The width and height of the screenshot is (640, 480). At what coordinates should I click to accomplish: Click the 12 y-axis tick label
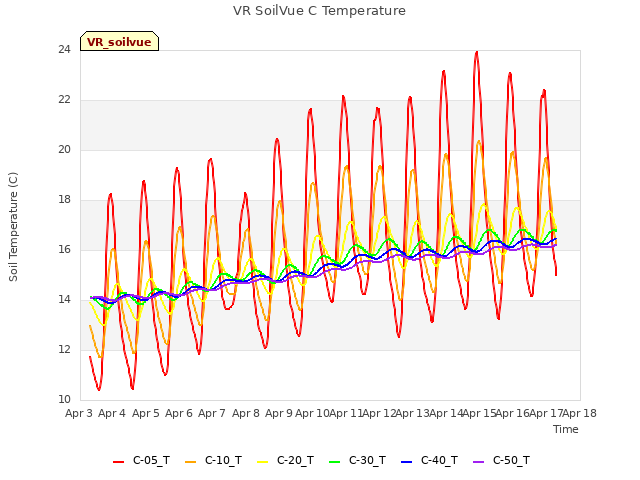coord(64,350)
